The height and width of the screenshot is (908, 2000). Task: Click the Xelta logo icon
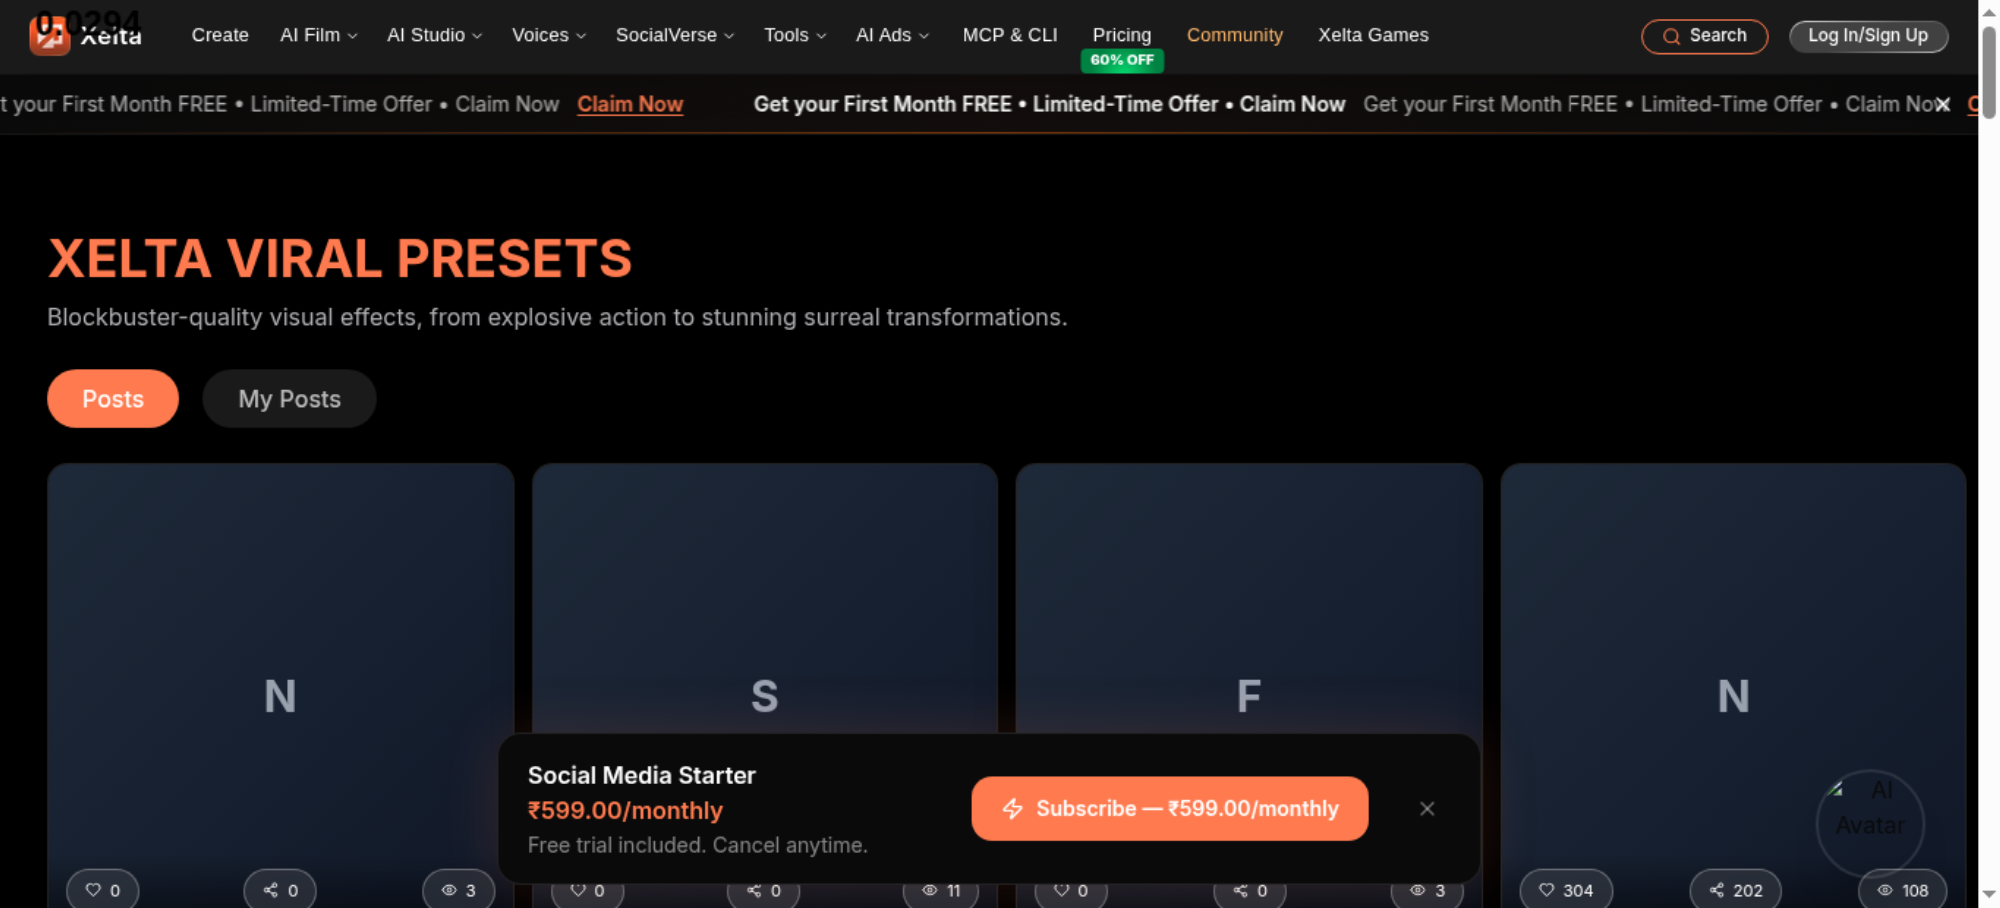click(49, 36)
